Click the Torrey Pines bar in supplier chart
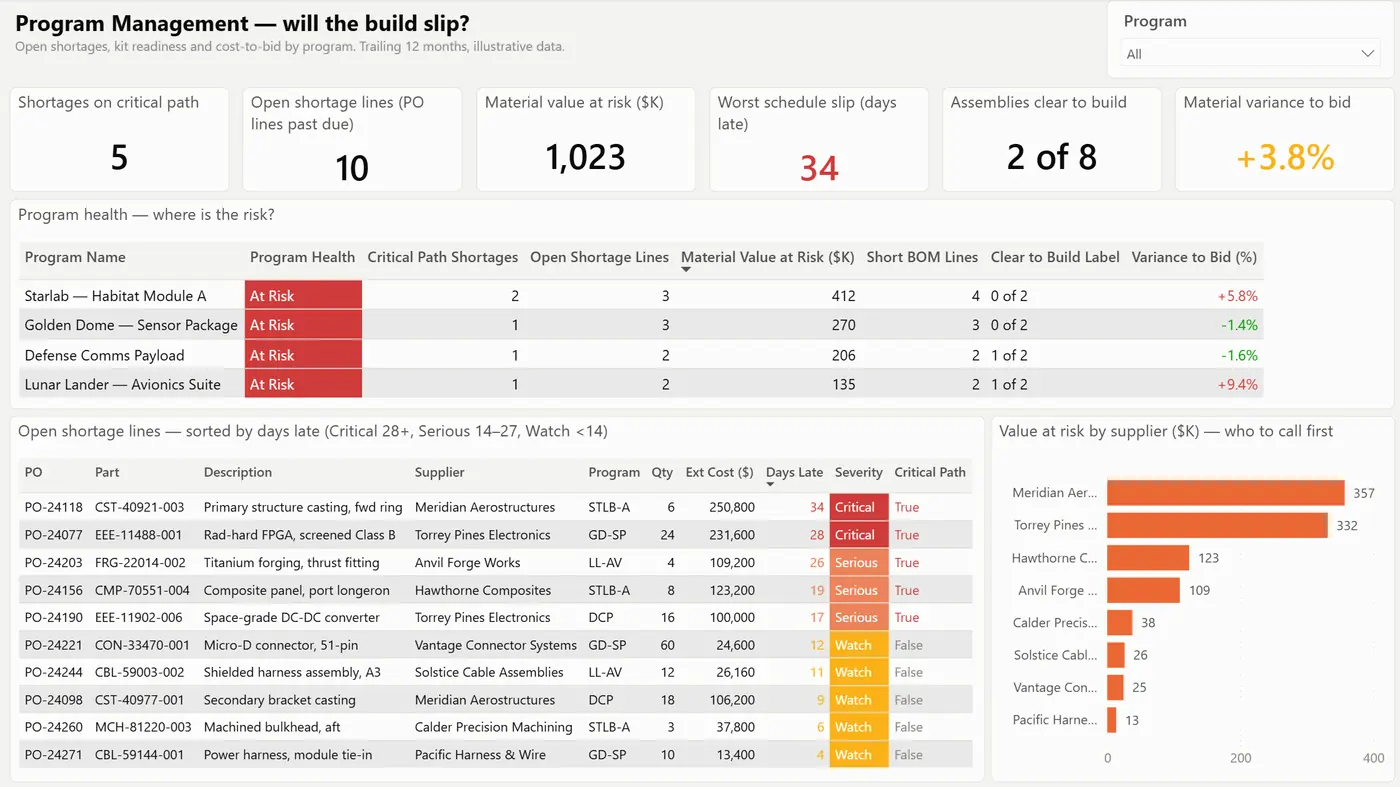Viewport: 1400px width, 787px height. pyautogui.click(x=1217, y=525)
